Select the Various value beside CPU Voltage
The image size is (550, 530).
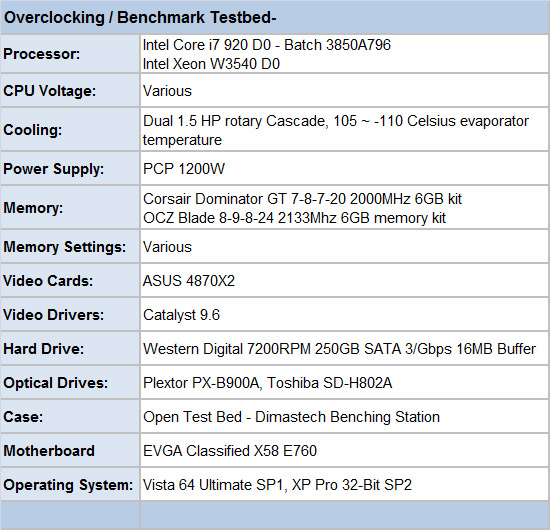pos(167,91)
